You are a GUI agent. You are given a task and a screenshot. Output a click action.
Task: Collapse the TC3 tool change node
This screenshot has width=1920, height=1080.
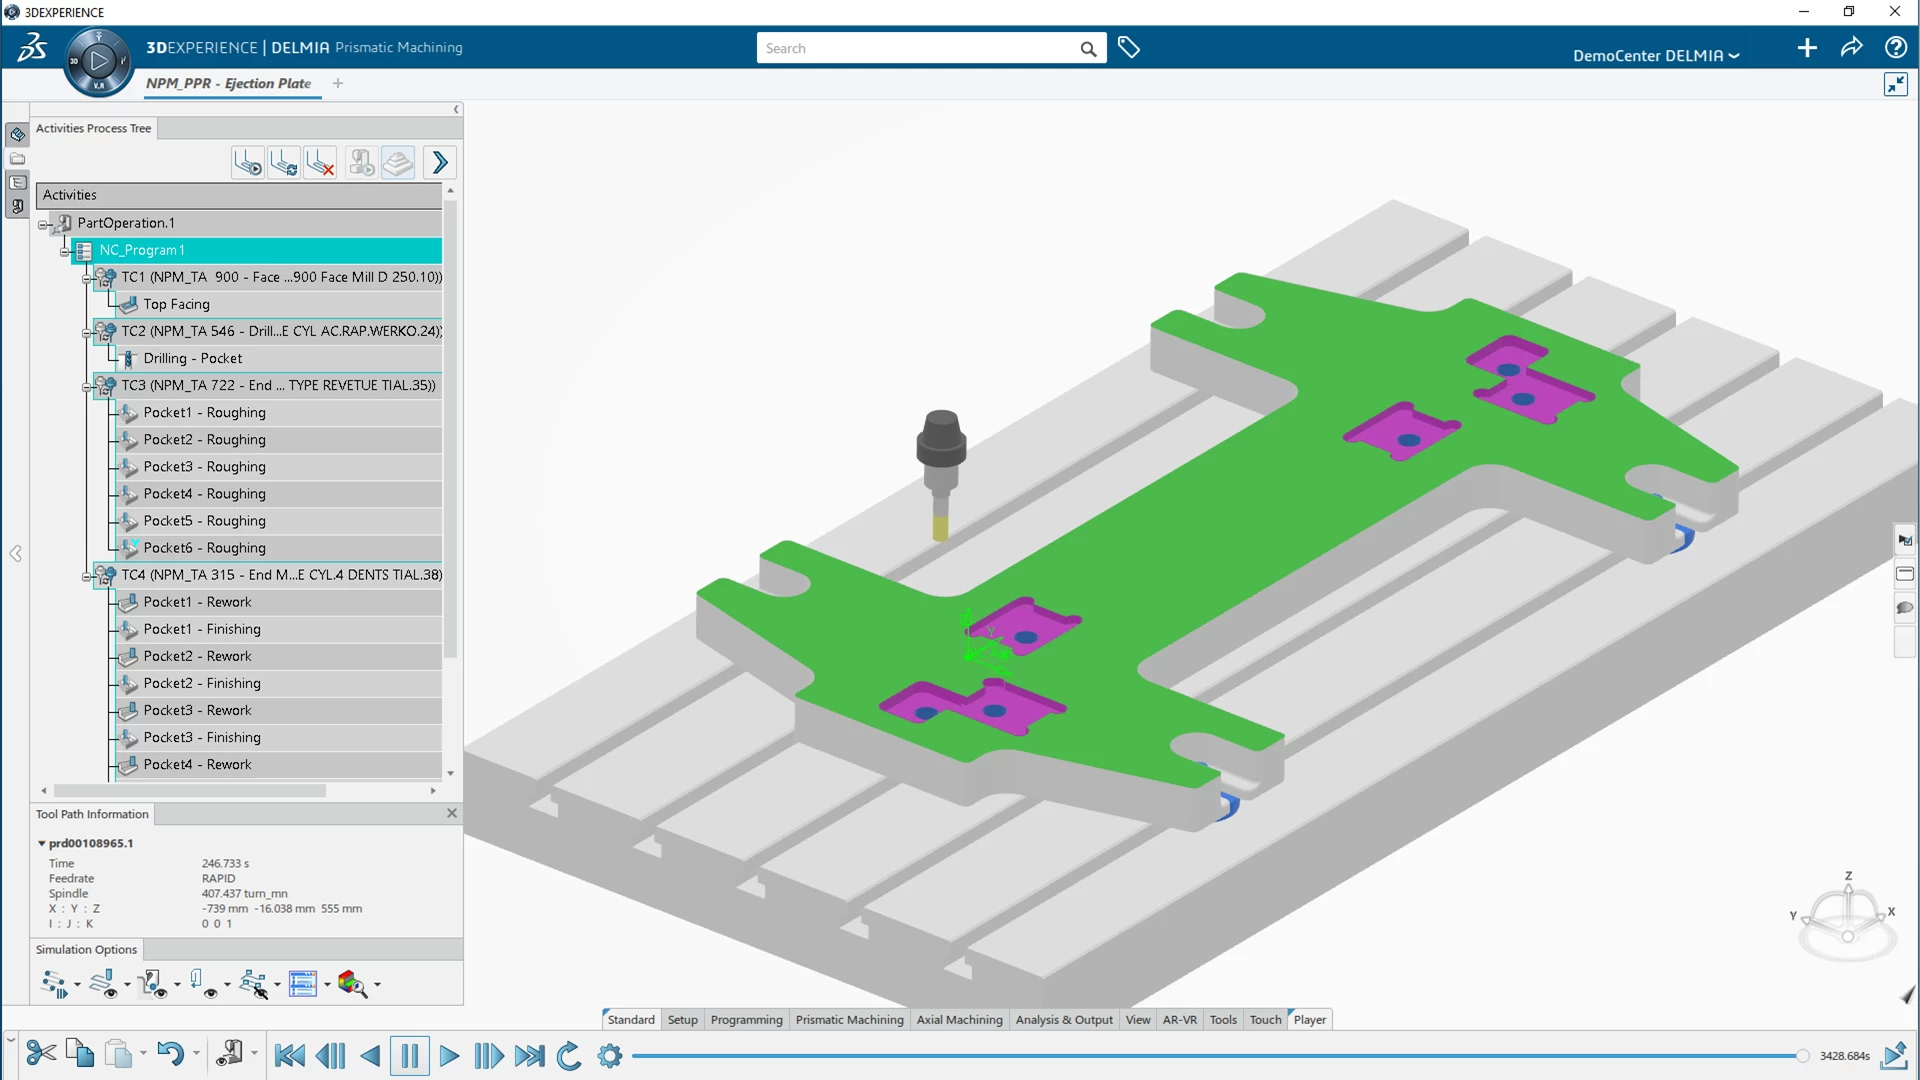click(x=87, y=386)
